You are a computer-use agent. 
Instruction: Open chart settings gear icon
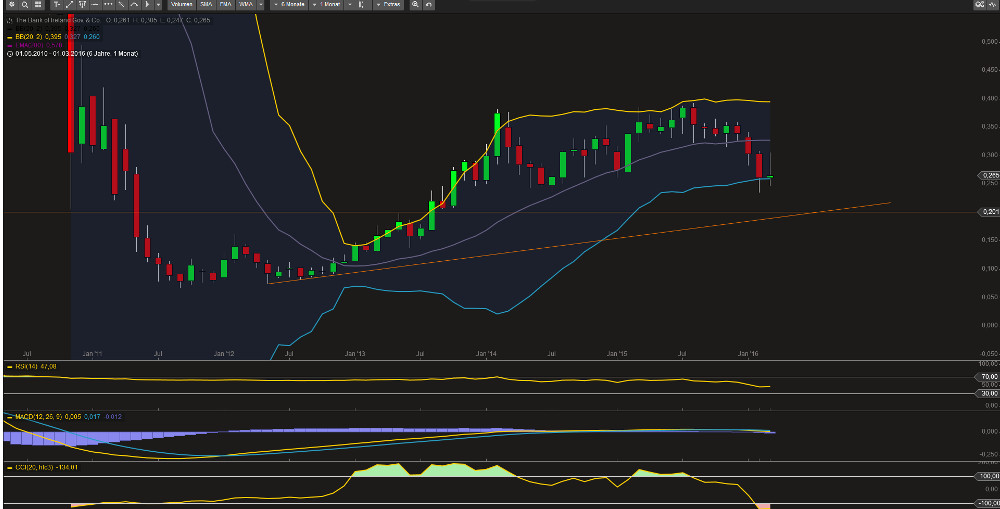[11, 5]
